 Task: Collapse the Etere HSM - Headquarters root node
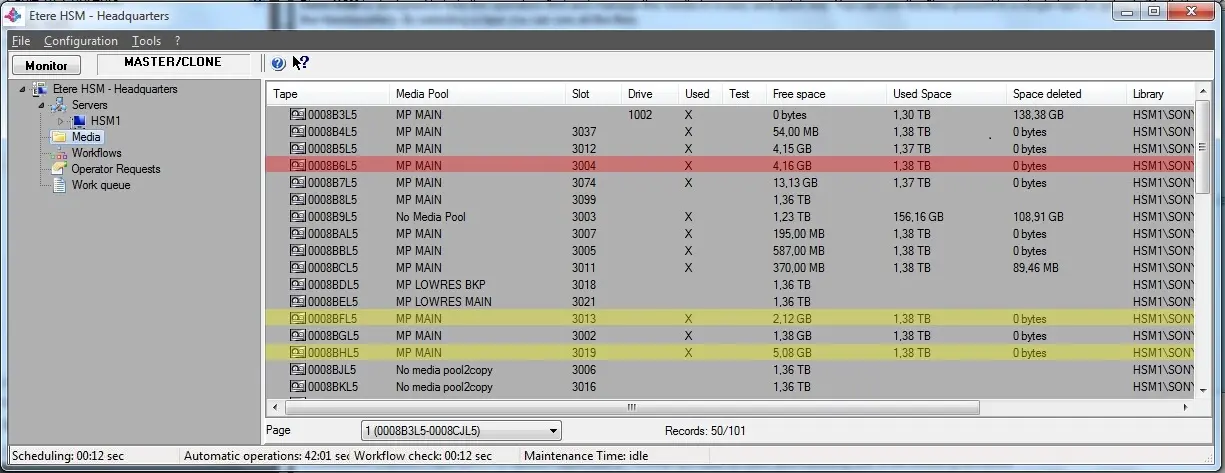[22, 89]
